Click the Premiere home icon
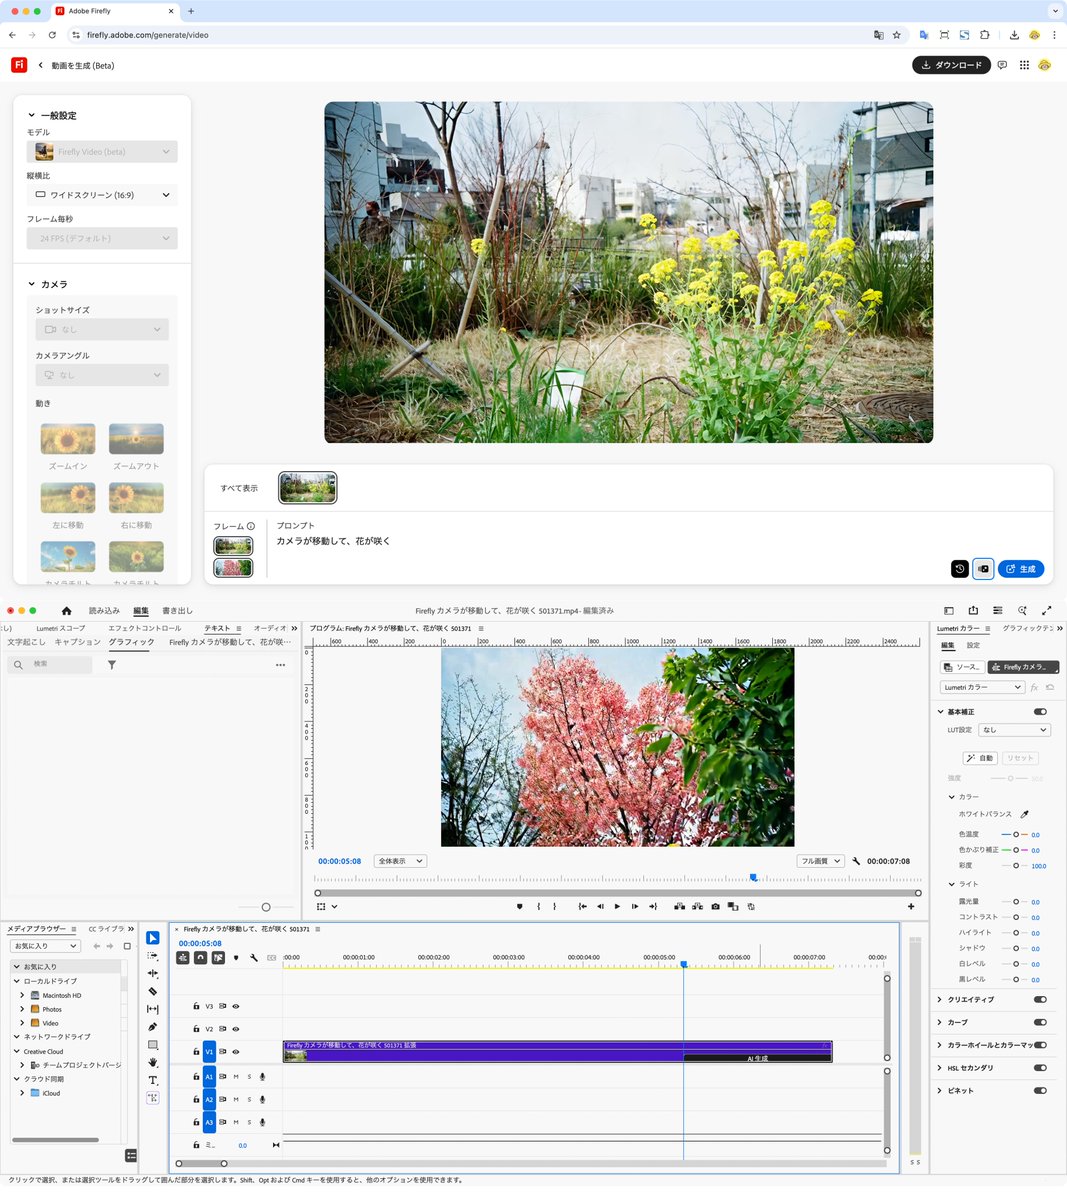 pos(66,611)
